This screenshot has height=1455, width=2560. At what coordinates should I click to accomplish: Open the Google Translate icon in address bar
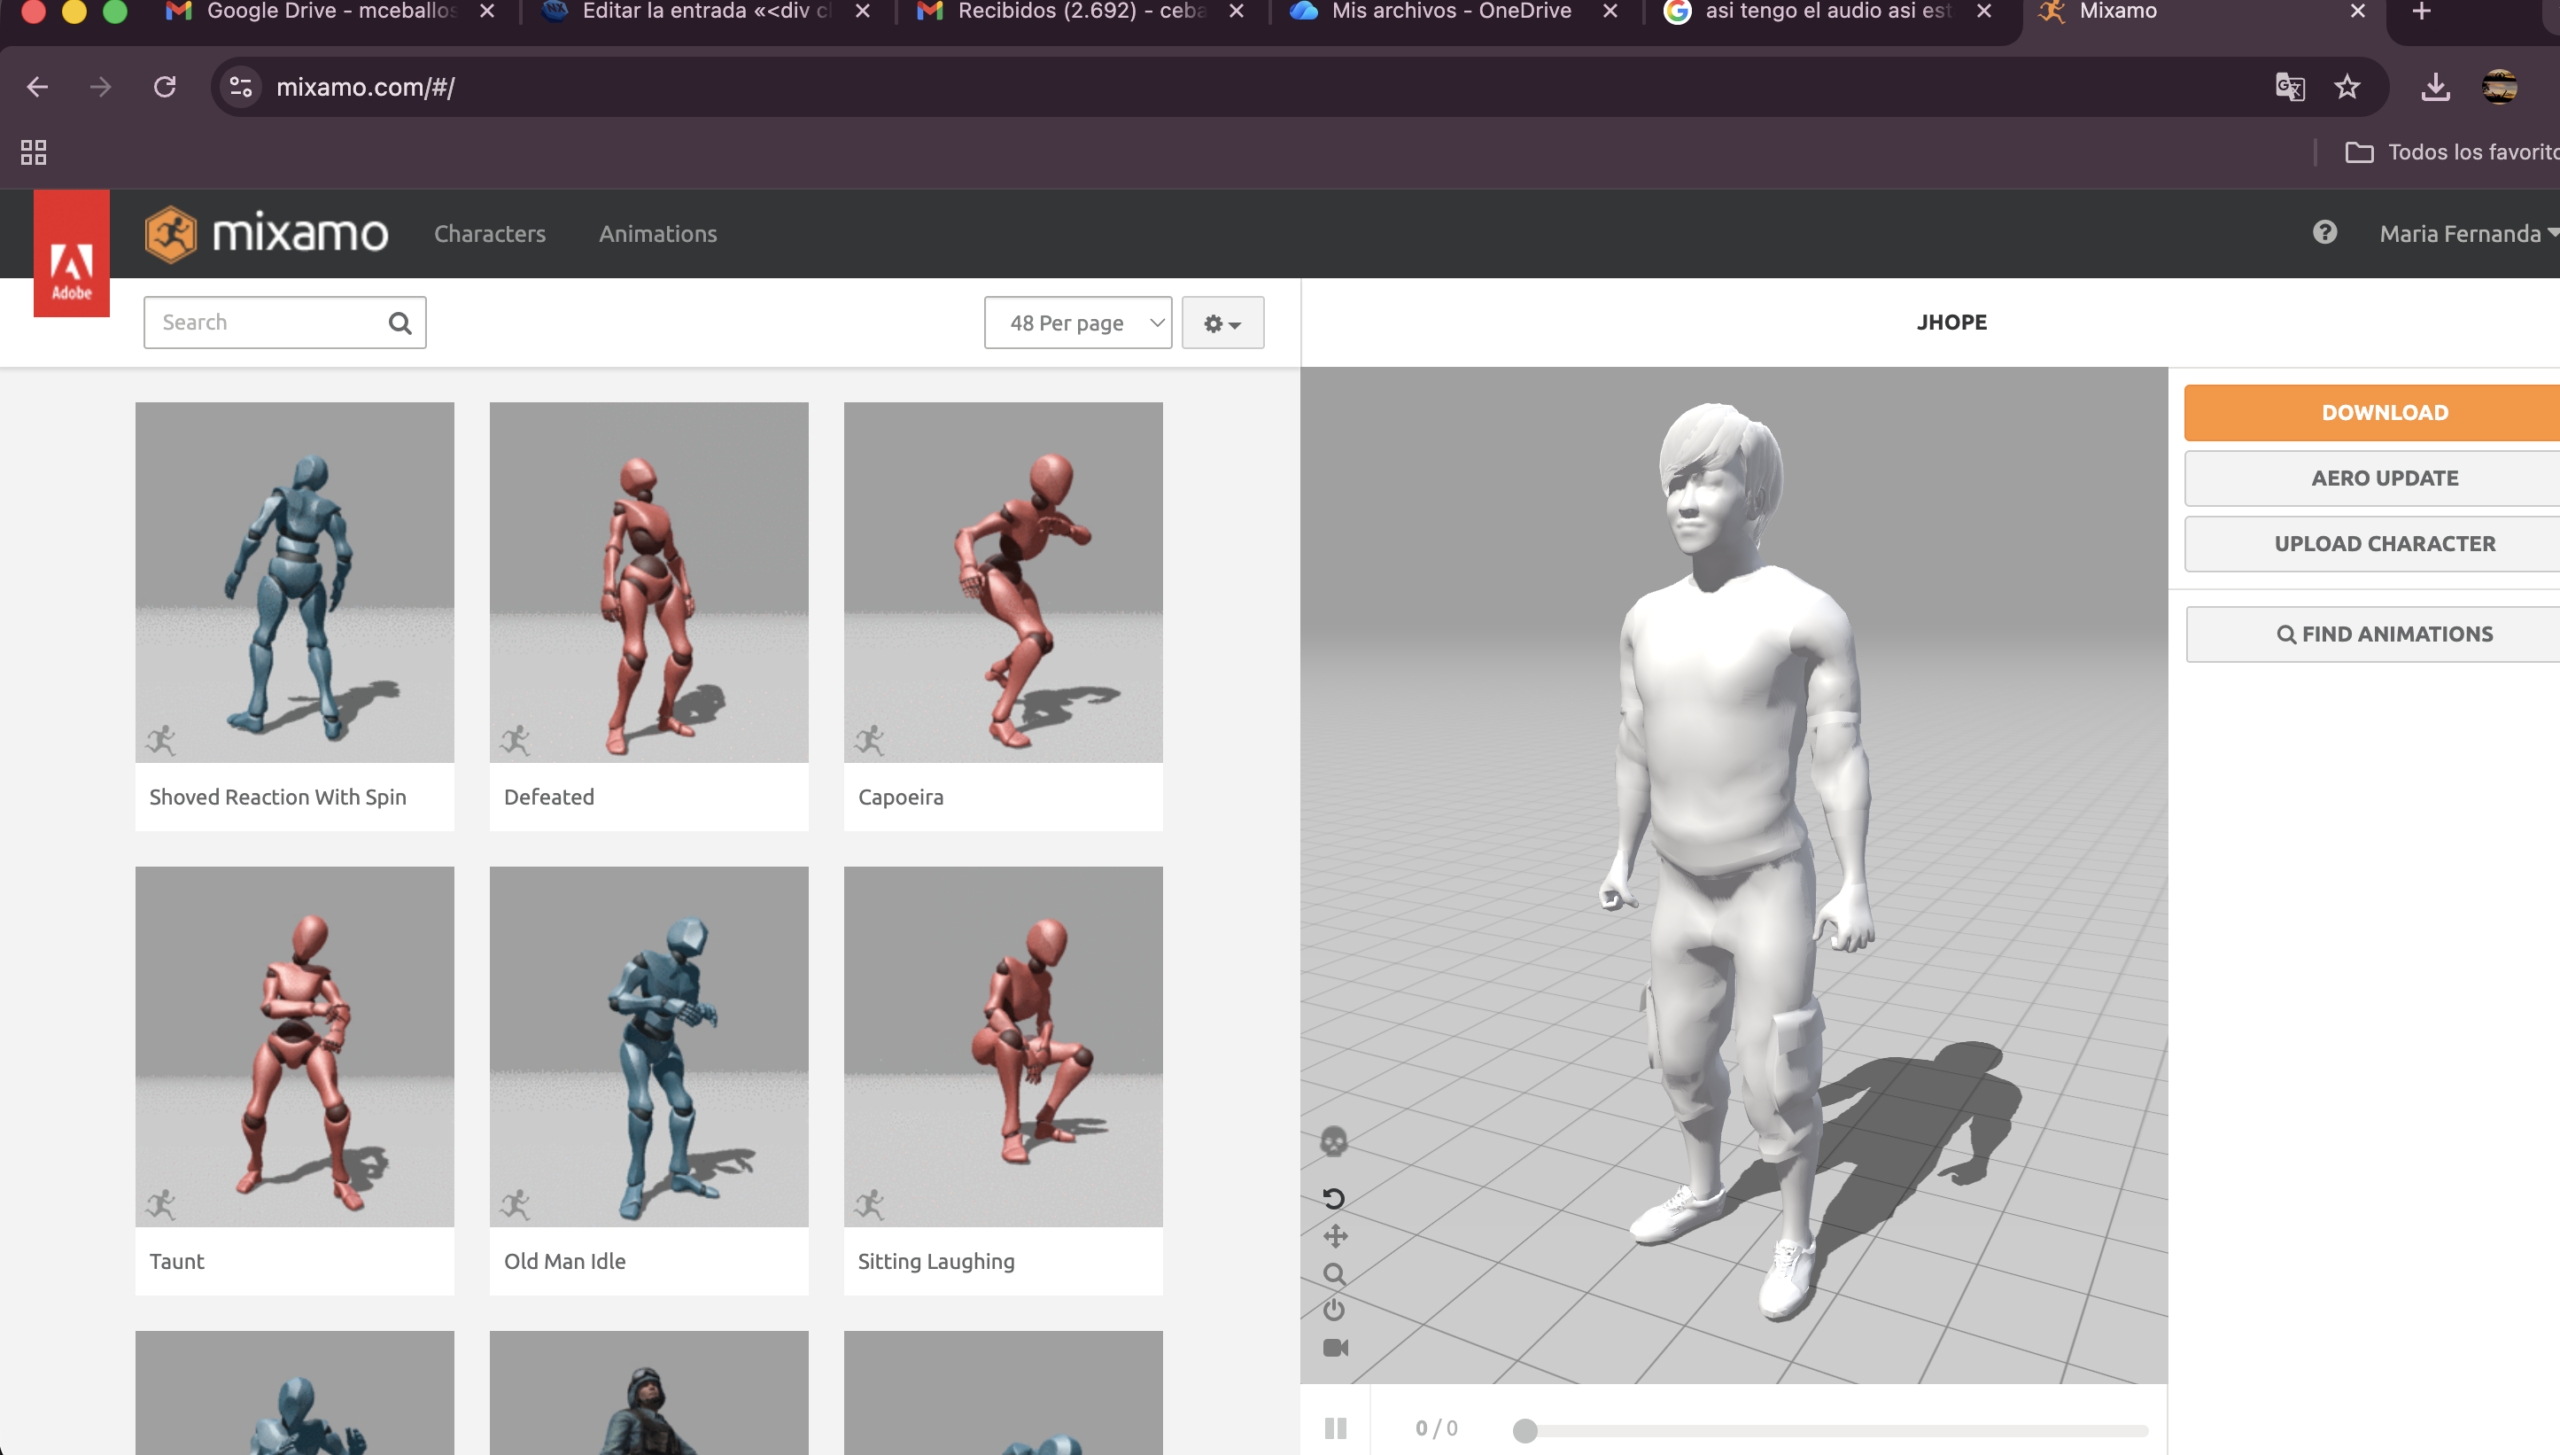(x=2289, y=87)
